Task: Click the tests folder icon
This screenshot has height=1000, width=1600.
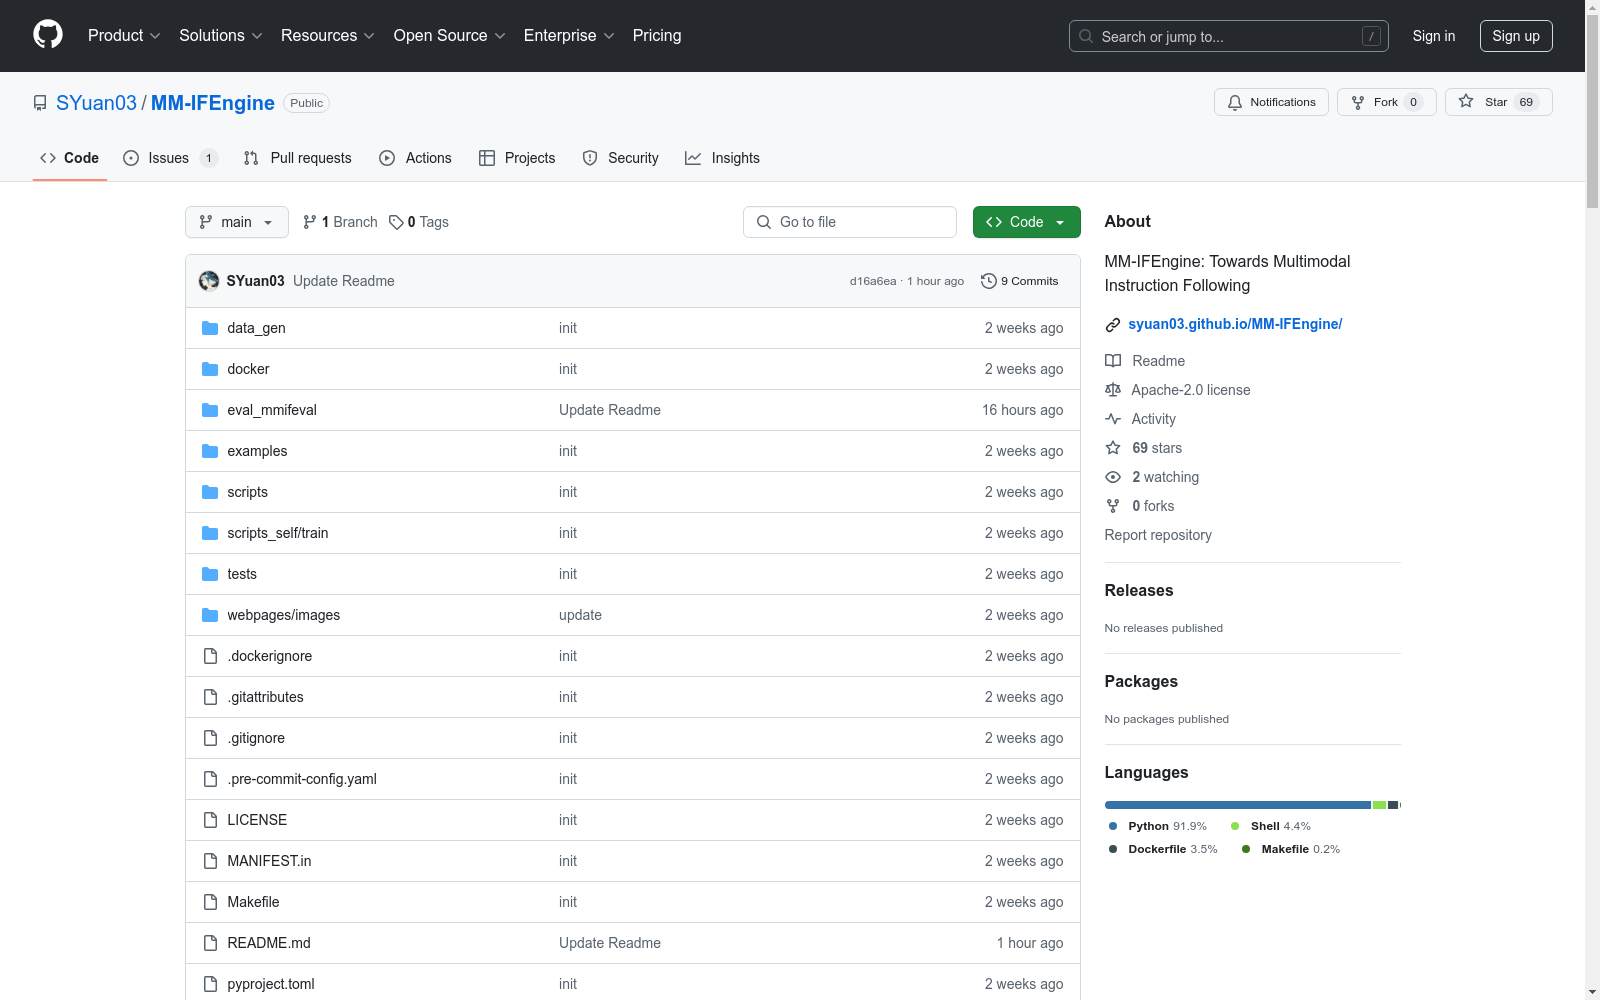Action: [210, 574]
